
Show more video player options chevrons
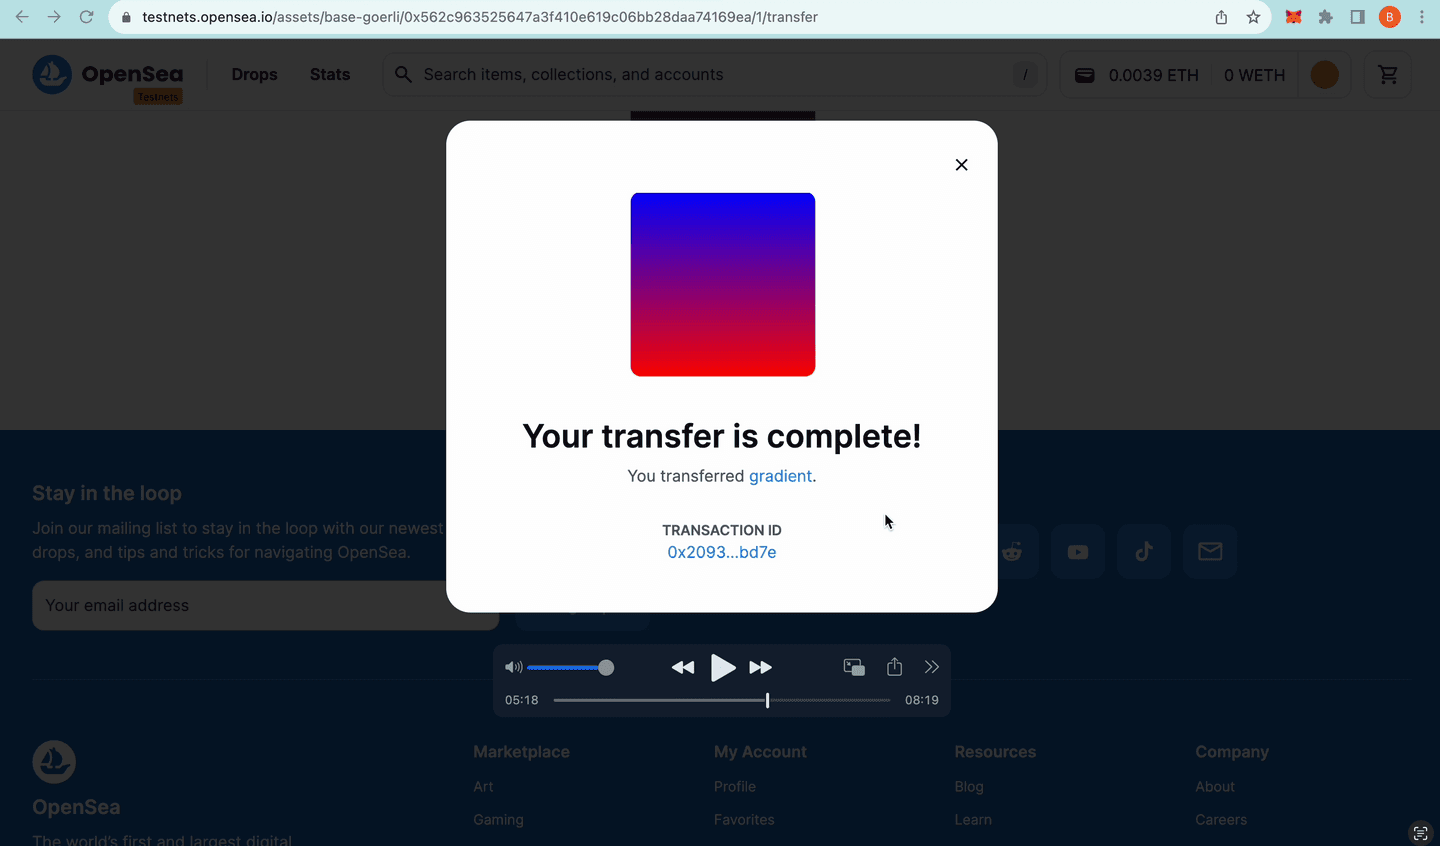click(932, 667)
